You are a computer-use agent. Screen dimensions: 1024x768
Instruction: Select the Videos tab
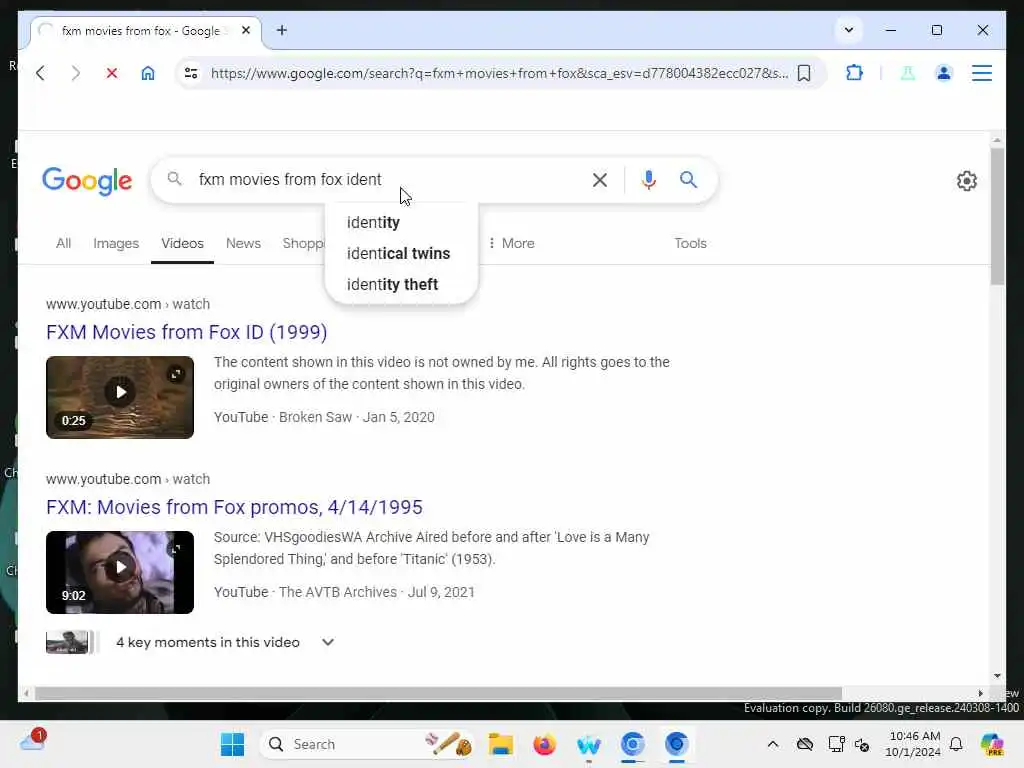(x=182, y=243)
